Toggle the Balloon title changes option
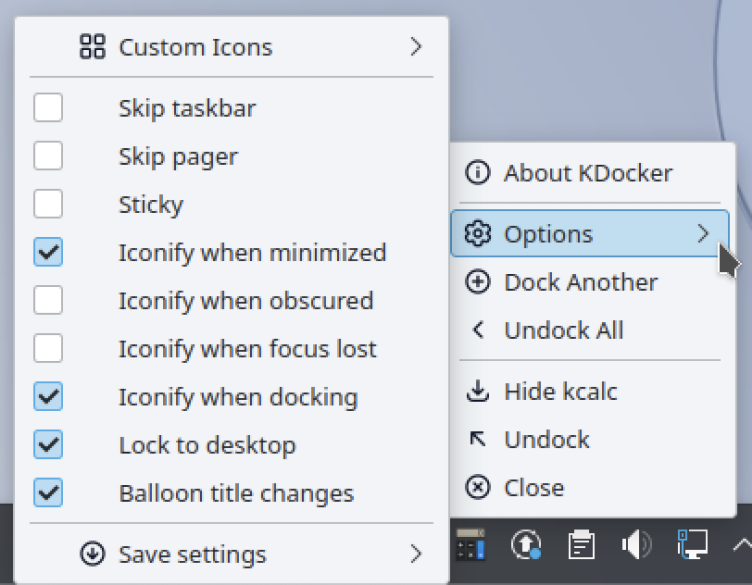 (48, 492)
